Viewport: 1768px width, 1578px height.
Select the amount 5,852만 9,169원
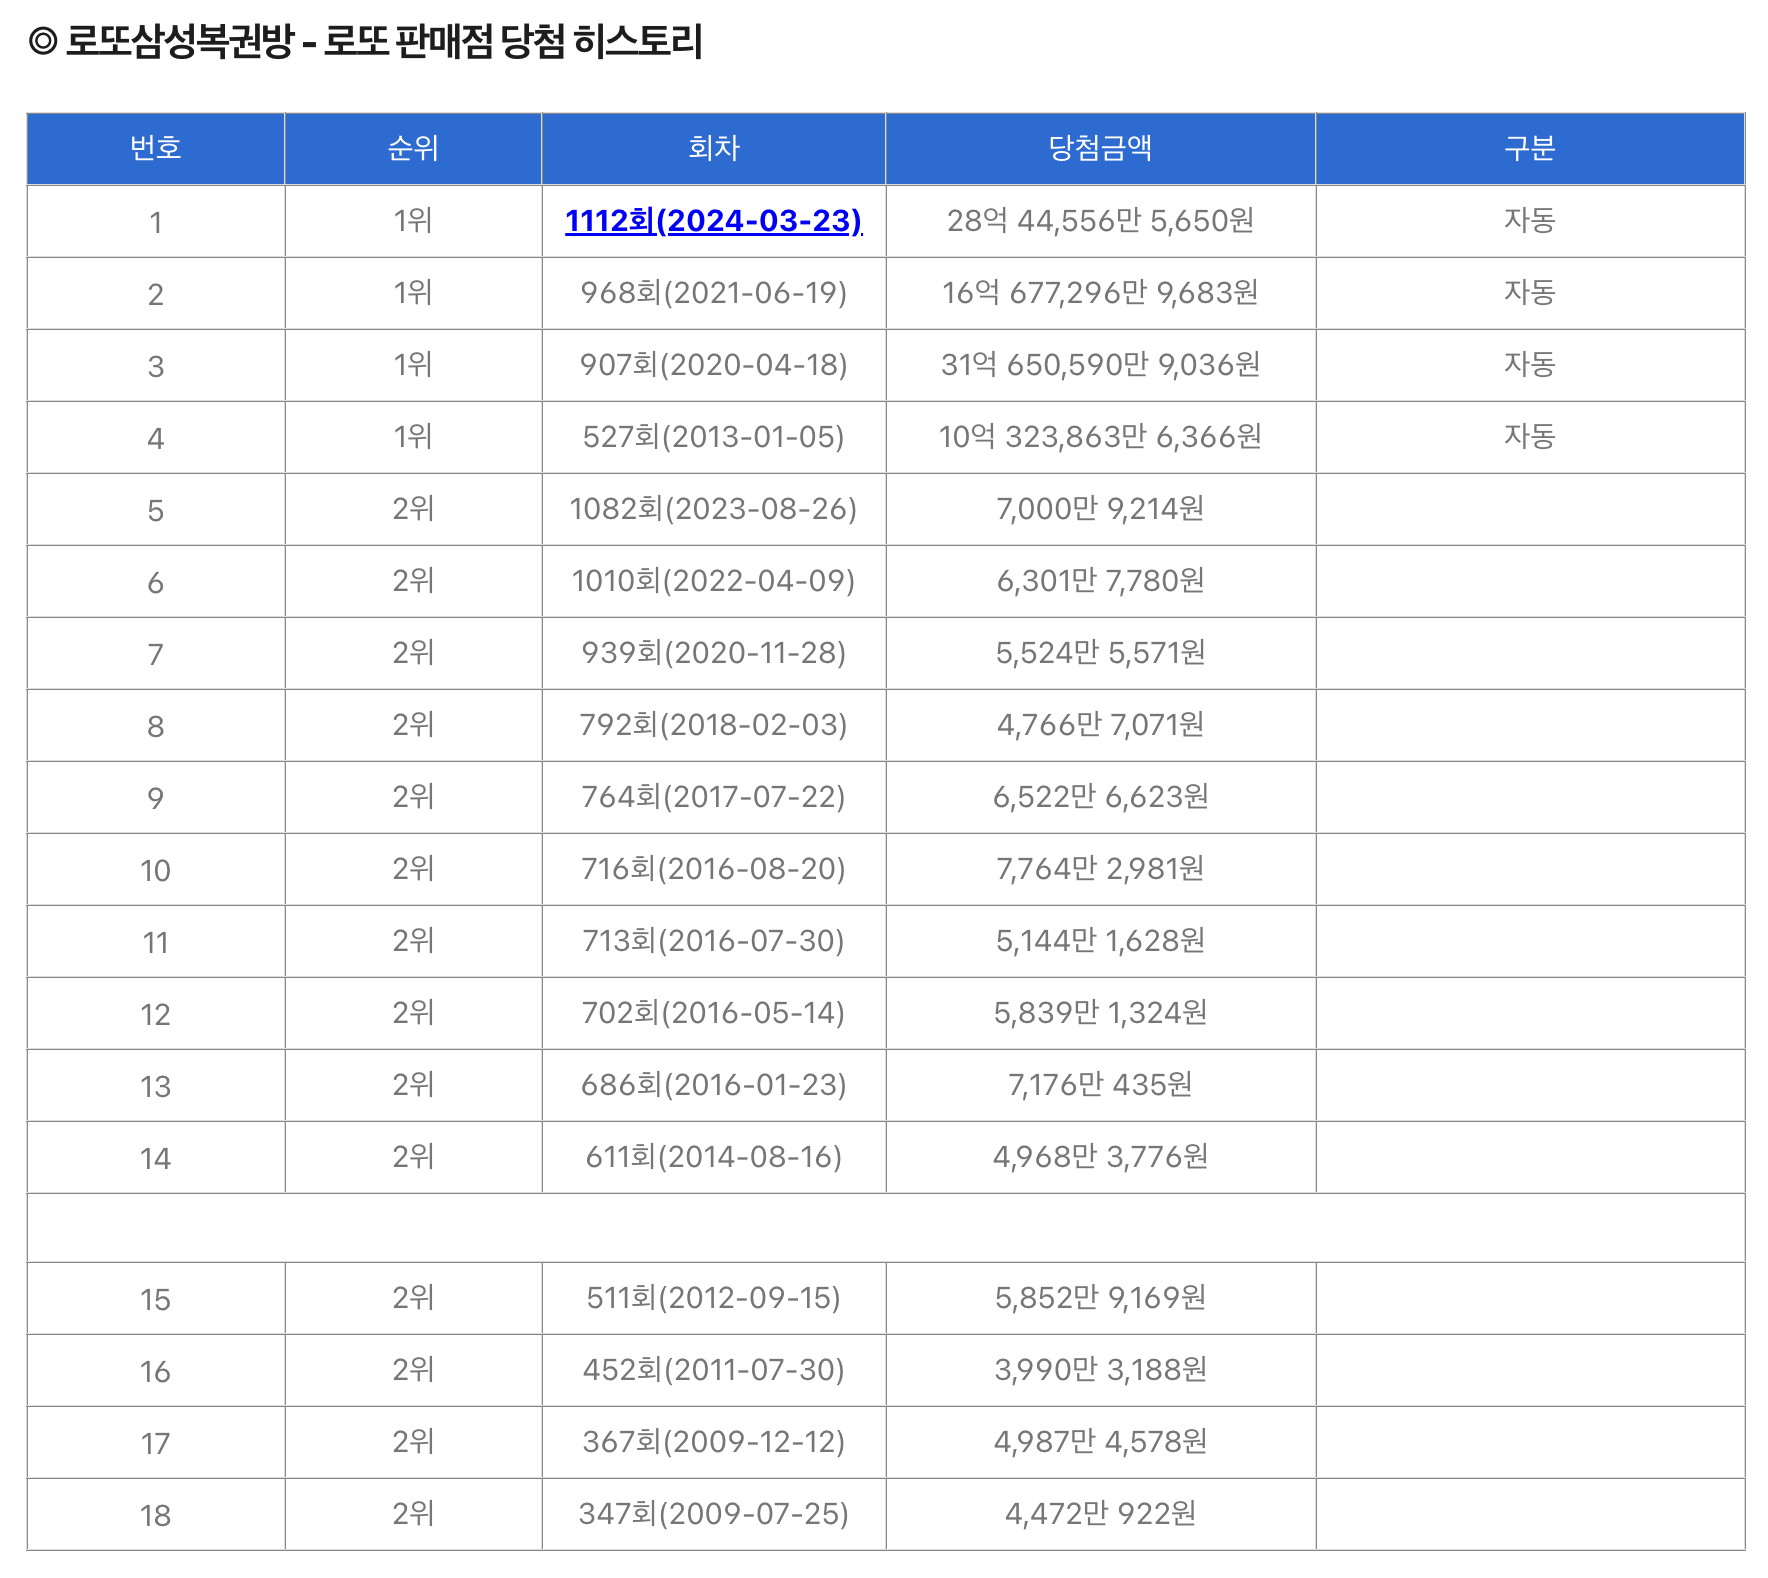tap(1100, 1298)
